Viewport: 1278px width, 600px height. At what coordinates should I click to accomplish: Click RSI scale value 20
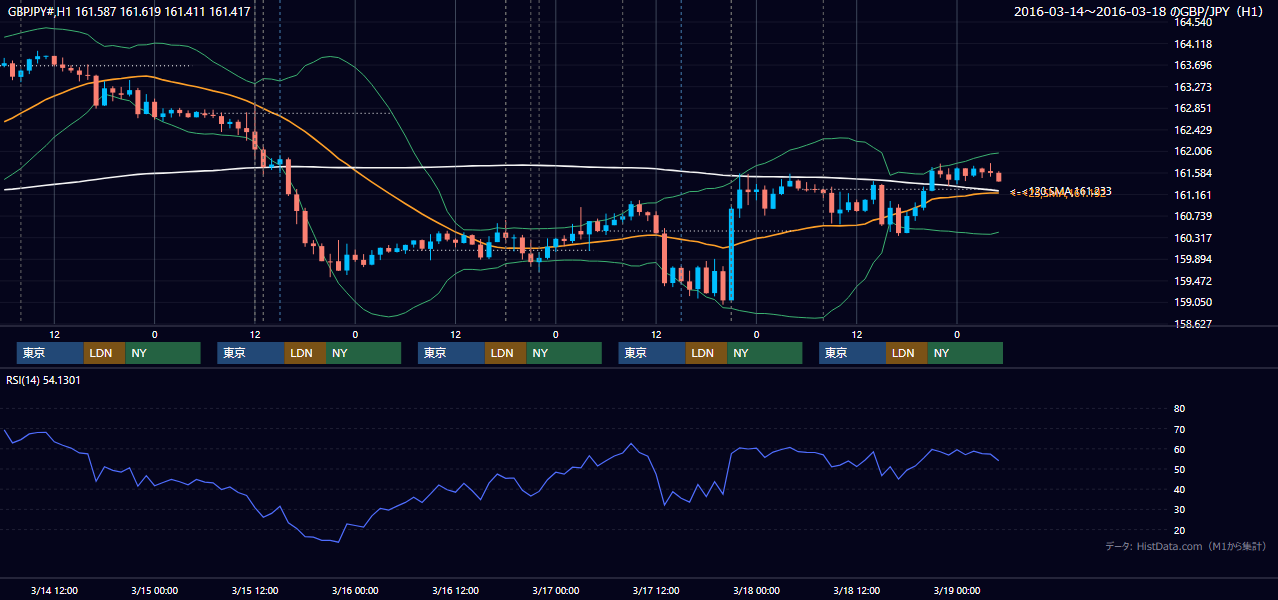(x=1179, y=530)
